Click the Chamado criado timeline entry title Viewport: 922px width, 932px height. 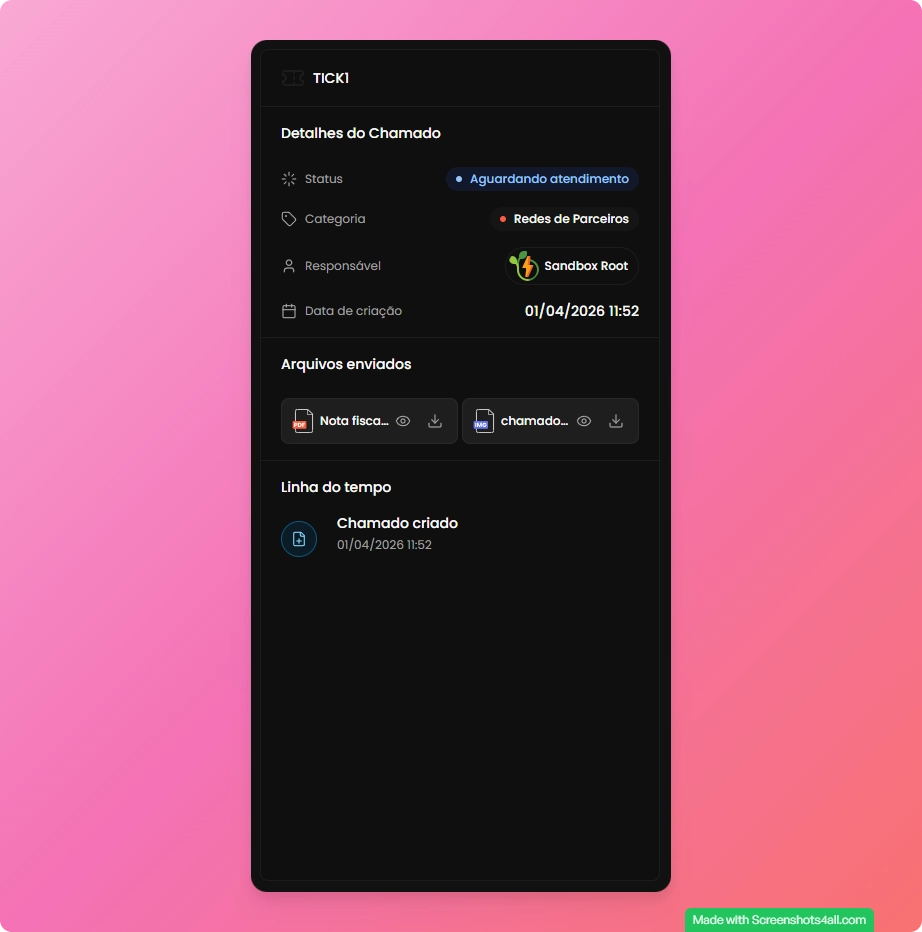397,523
